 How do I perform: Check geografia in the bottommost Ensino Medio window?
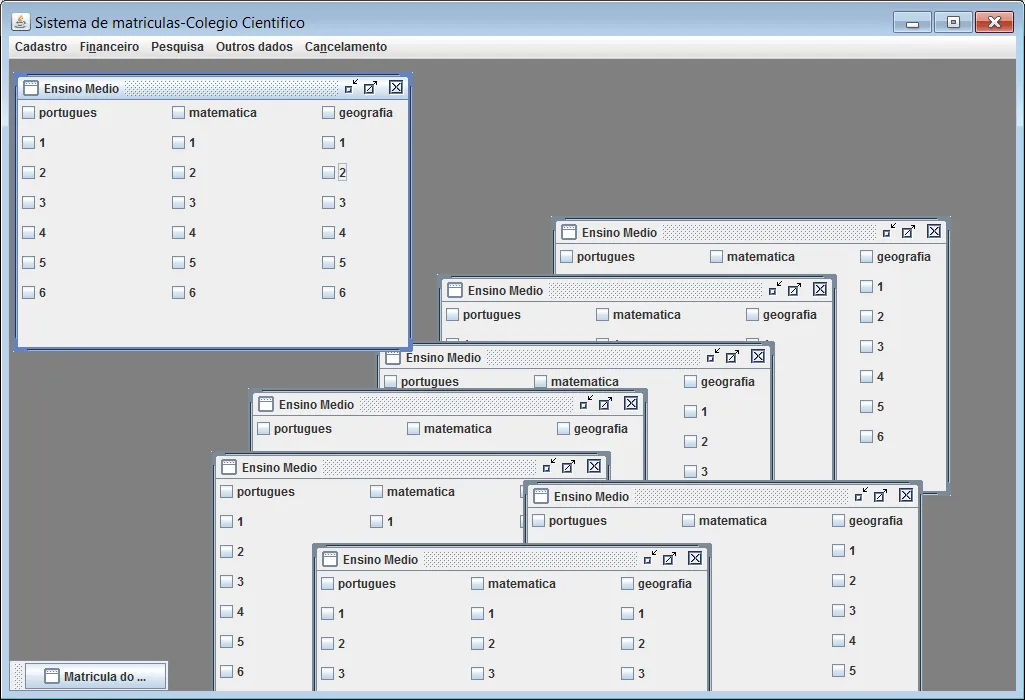click(x=656, y=584)
